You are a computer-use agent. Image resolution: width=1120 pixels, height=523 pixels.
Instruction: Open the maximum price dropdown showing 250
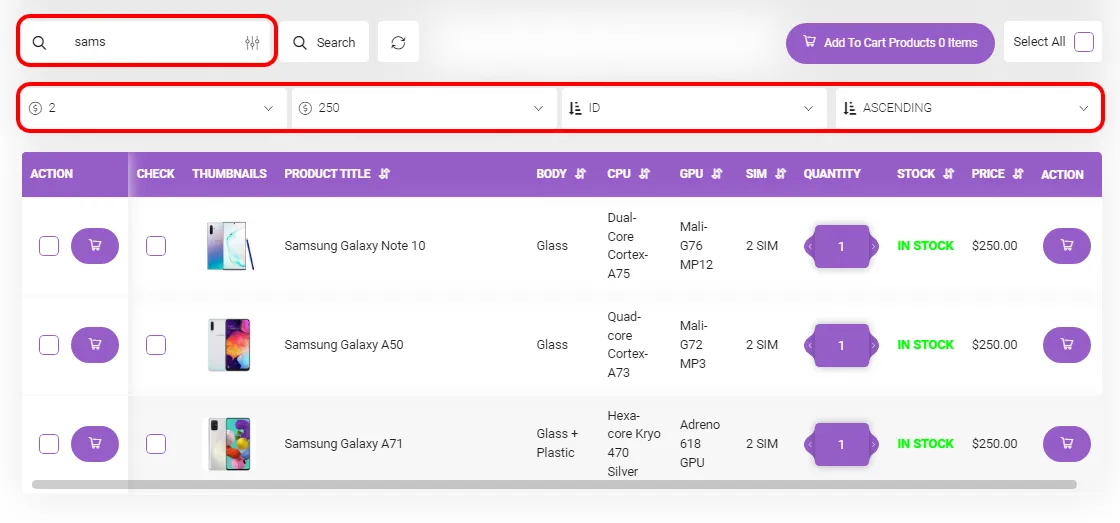pyautogui.click(x=424, y=108)
